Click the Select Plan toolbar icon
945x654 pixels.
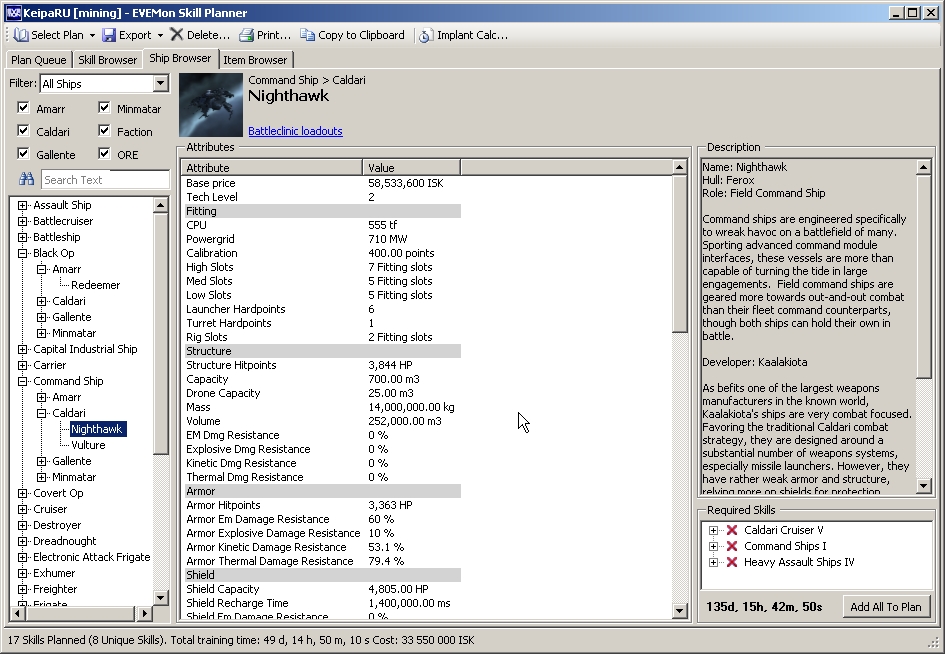(21, 35)
